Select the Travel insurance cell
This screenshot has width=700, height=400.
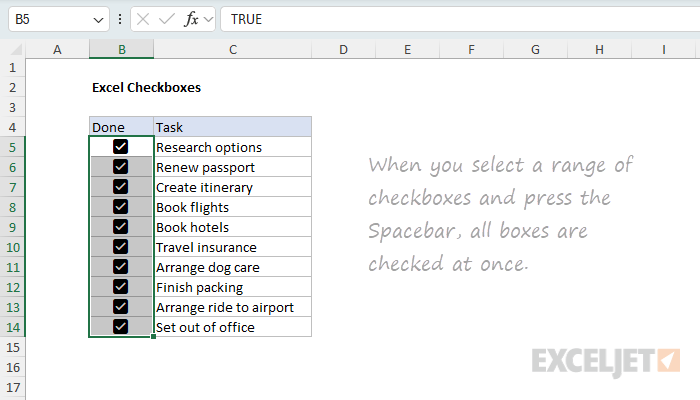(233, 247)
